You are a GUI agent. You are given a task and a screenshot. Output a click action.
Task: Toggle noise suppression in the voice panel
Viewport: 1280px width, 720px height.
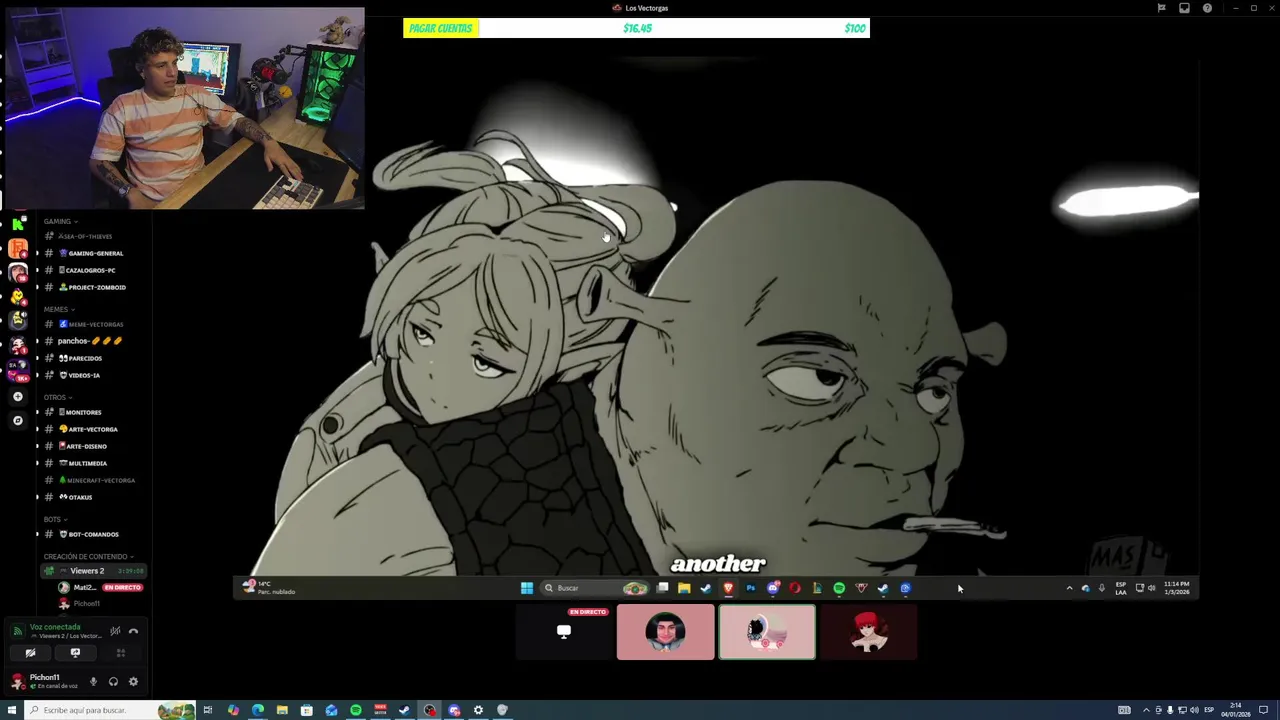click(x=115, y=631)
